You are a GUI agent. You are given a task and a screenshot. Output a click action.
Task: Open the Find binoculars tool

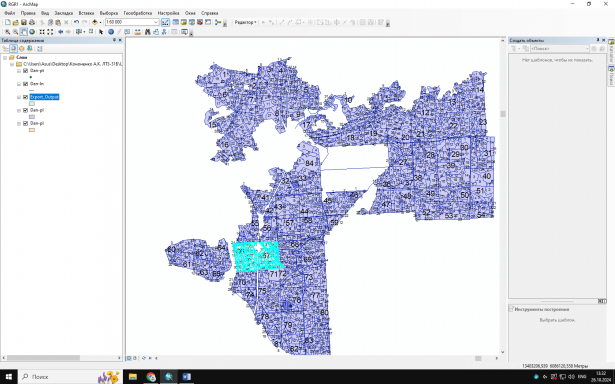(x=147, y=32)
